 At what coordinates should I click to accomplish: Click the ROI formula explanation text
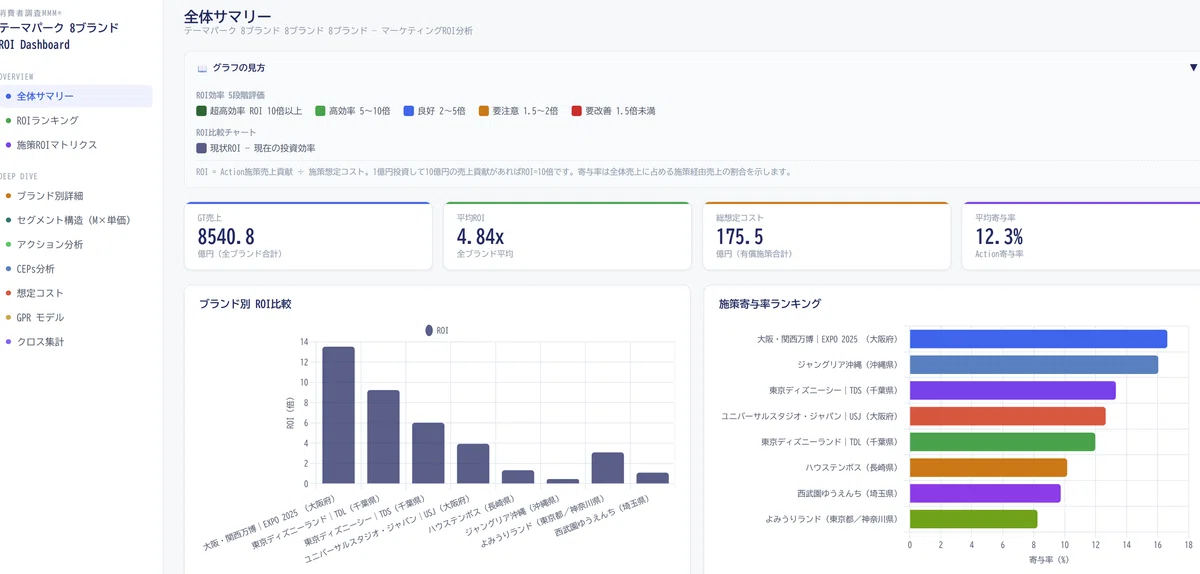494,171
